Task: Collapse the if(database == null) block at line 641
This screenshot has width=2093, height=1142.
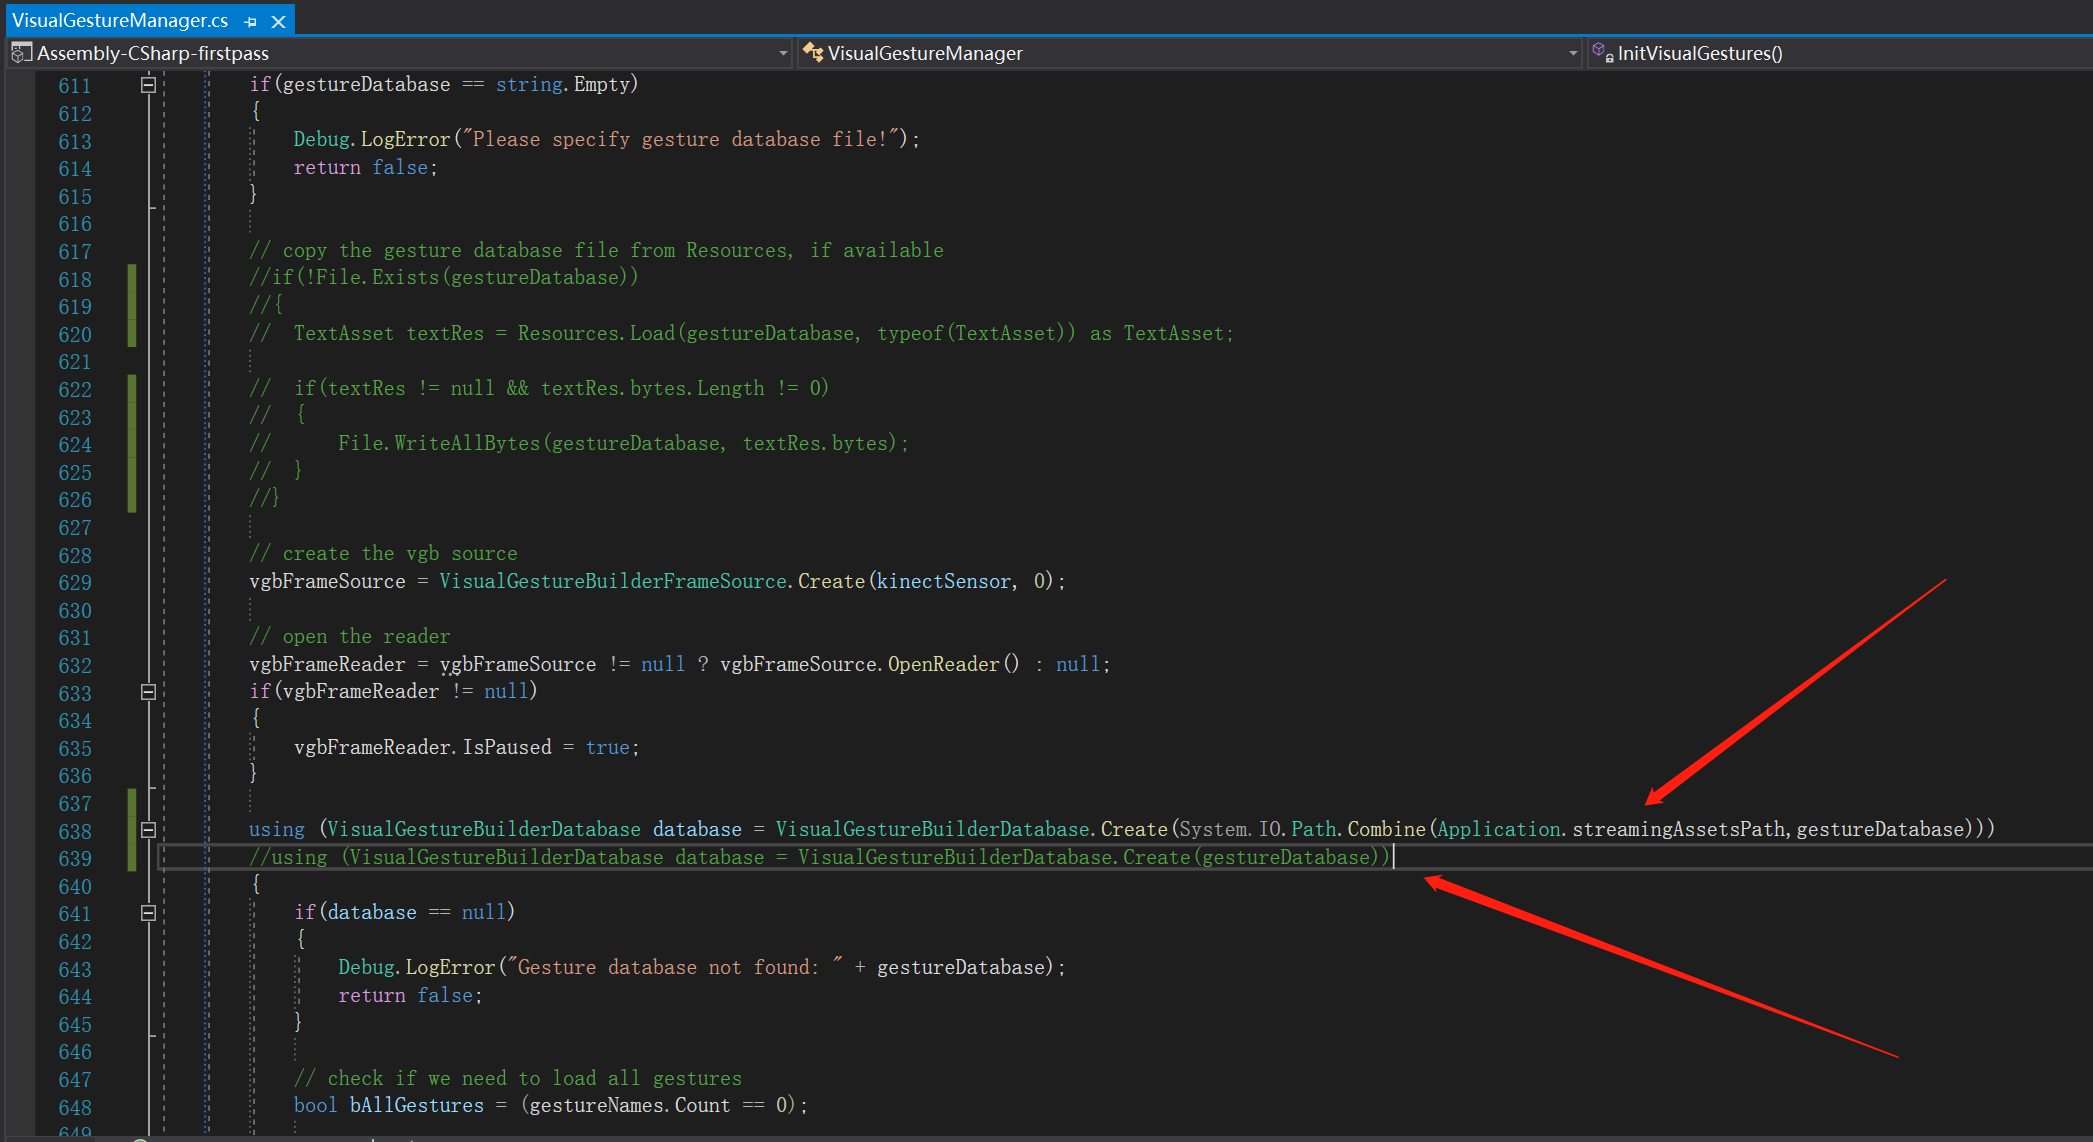Action: click(147, 913)
